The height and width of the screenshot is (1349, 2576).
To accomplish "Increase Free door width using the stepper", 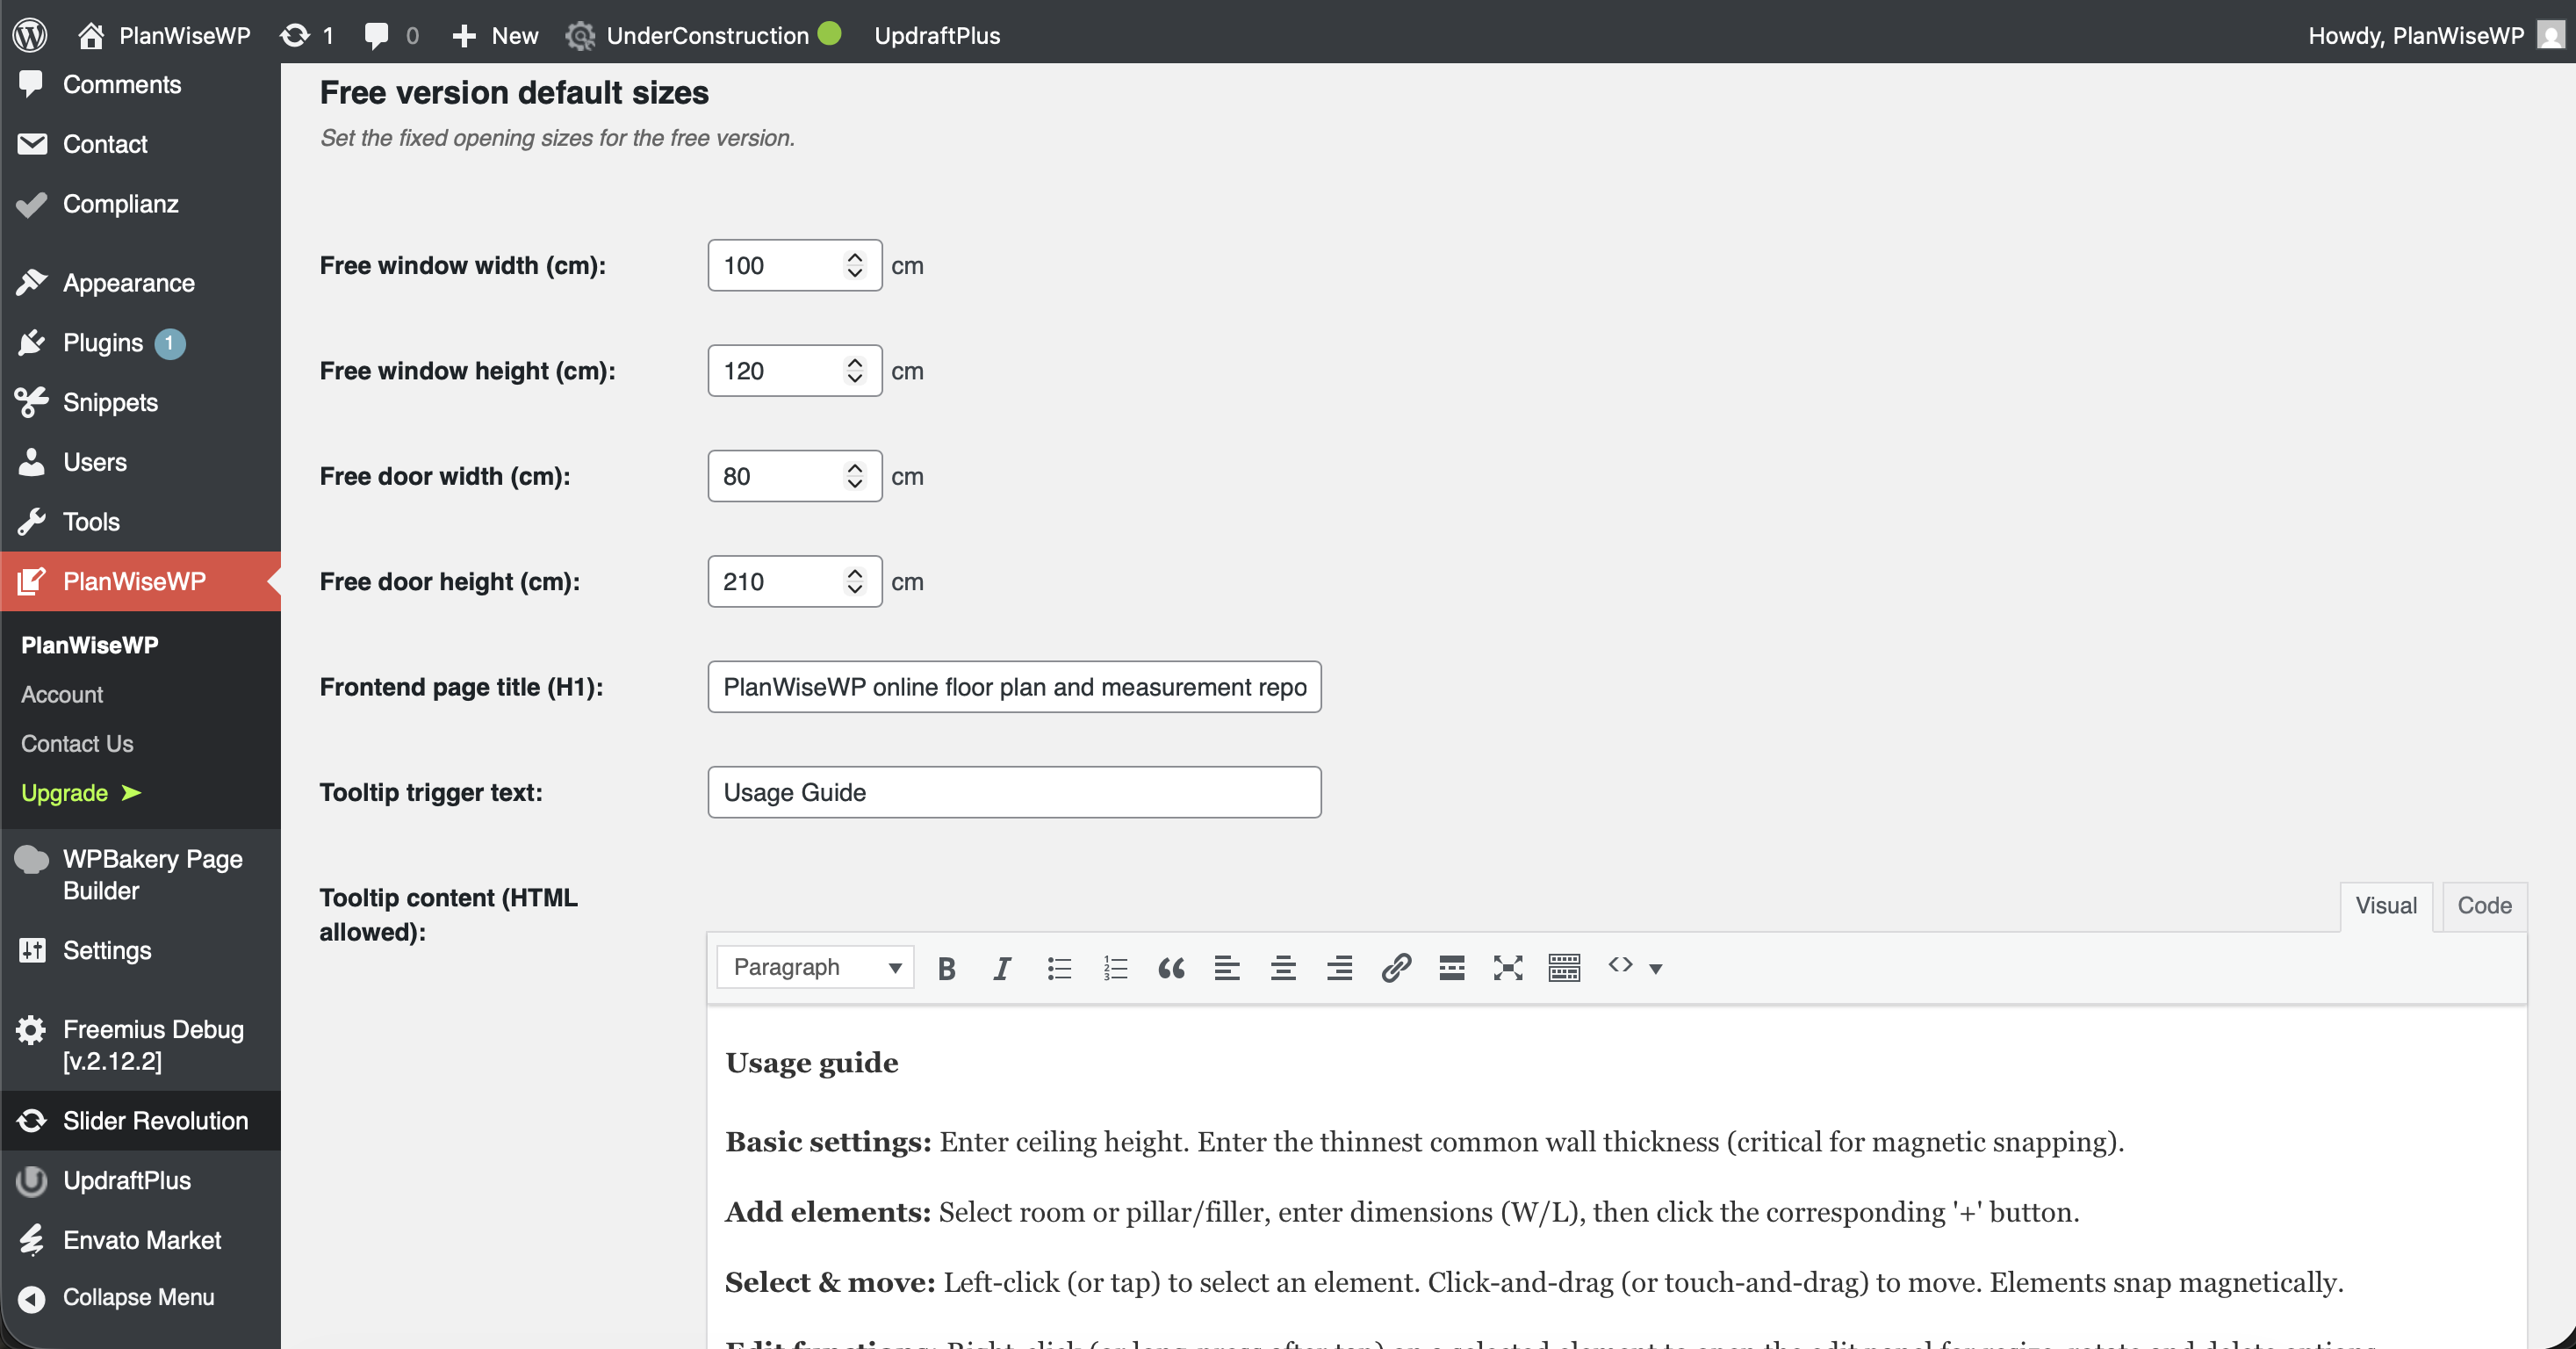I will click(855, 469).
